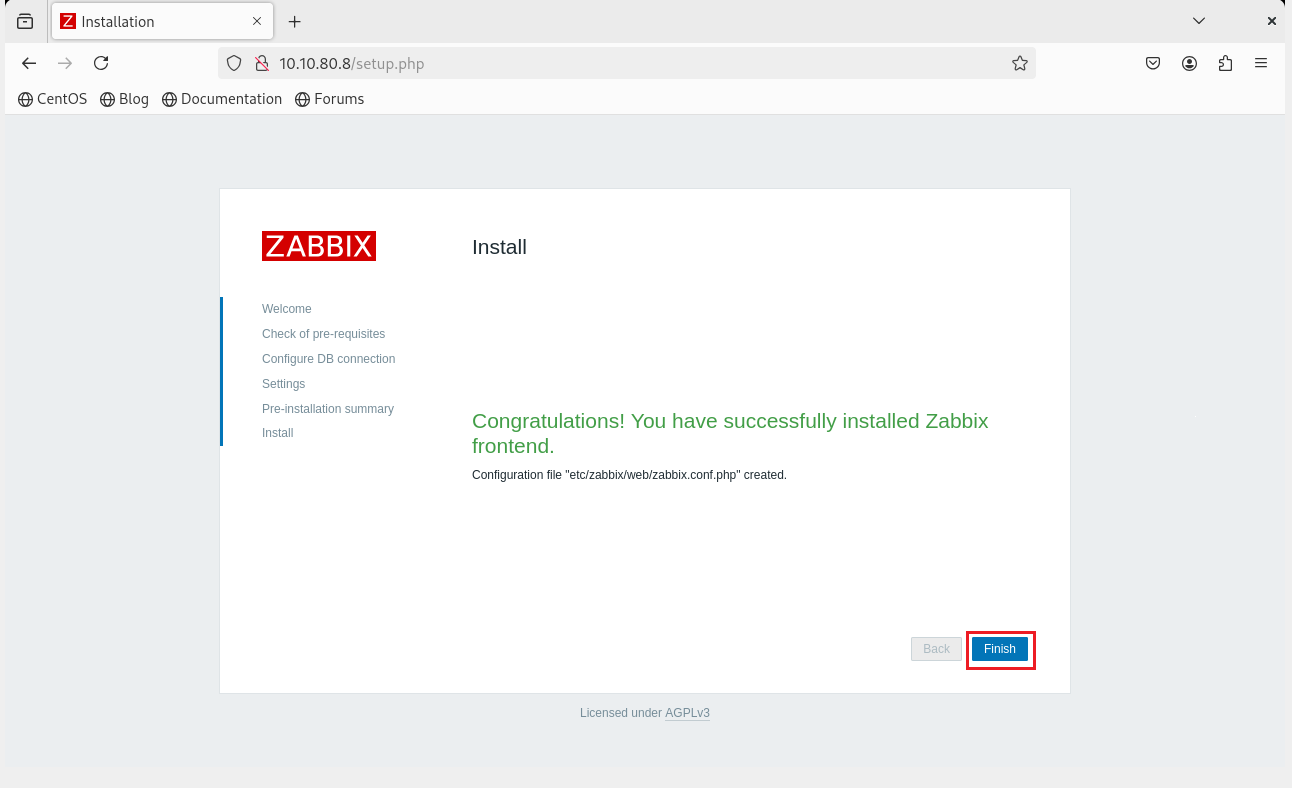Open a new tab with plus icon
Image resolution: width=1292 pixels, height=788 pixels.
[x=295, y=21]
